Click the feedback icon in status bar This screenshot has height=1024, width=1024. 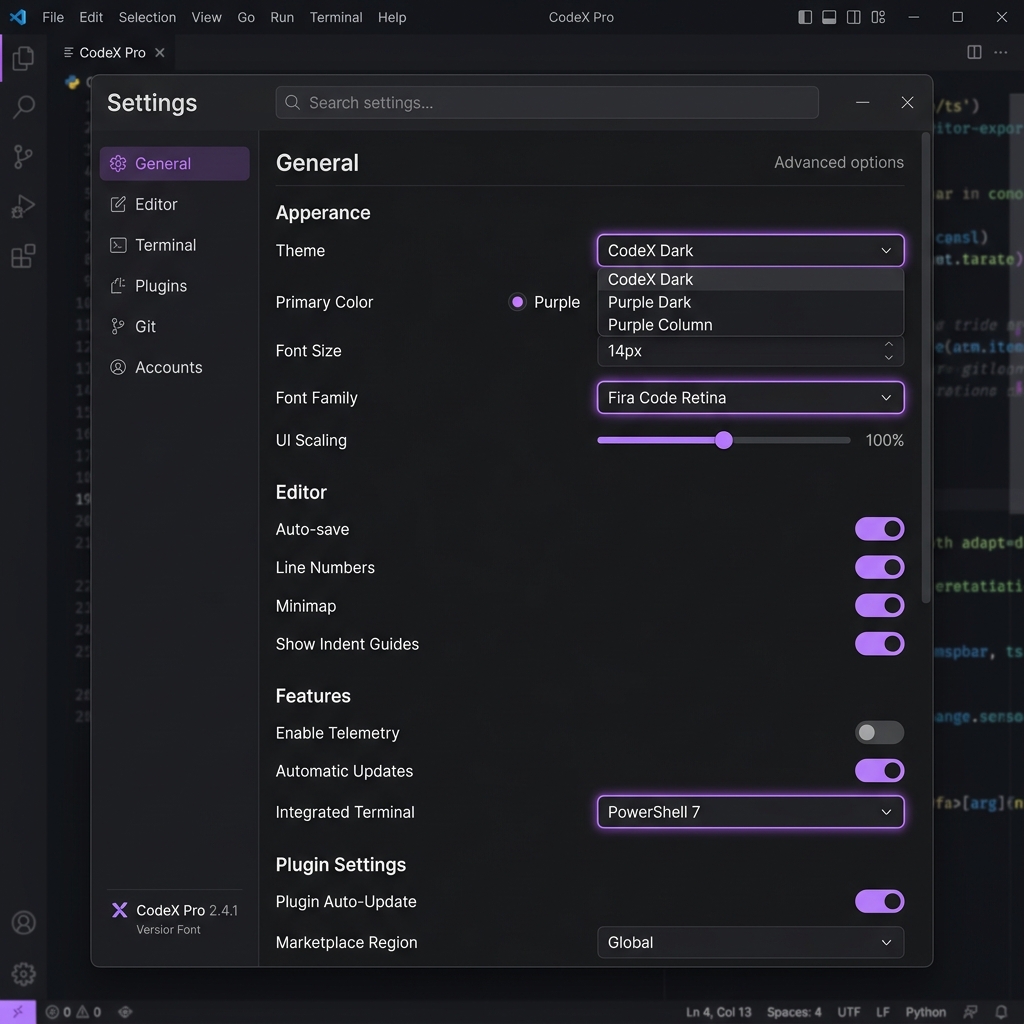[971, 1012]
